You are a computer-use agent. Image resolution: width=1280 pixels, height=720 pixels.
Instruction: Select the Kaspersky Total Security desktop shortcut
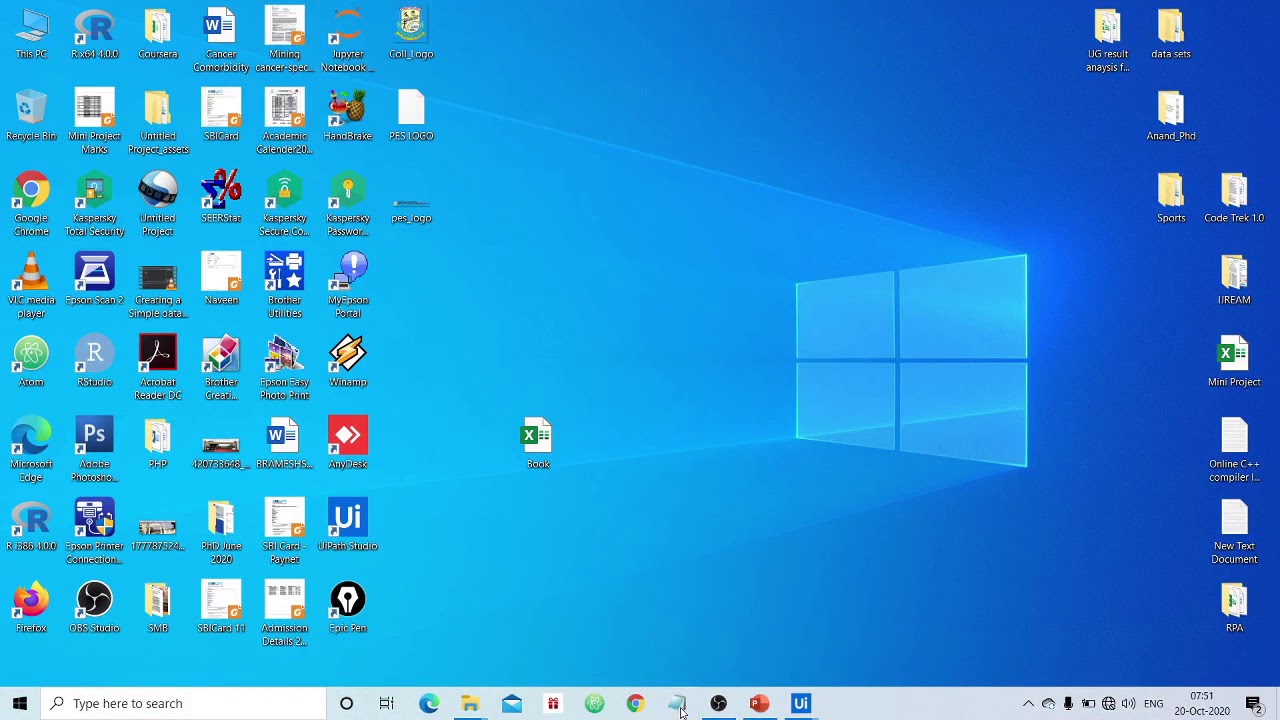click(x=95, y=205)
